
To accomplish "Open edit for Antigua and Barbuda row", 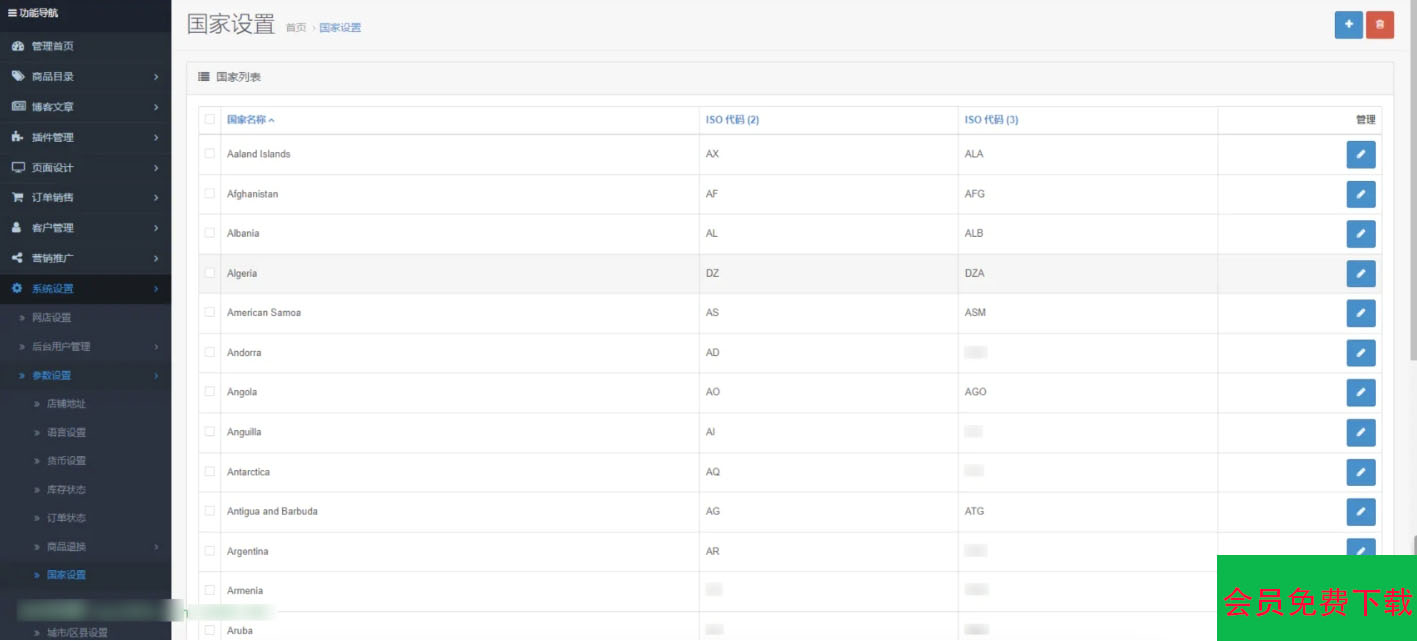I will [1361, 512].
